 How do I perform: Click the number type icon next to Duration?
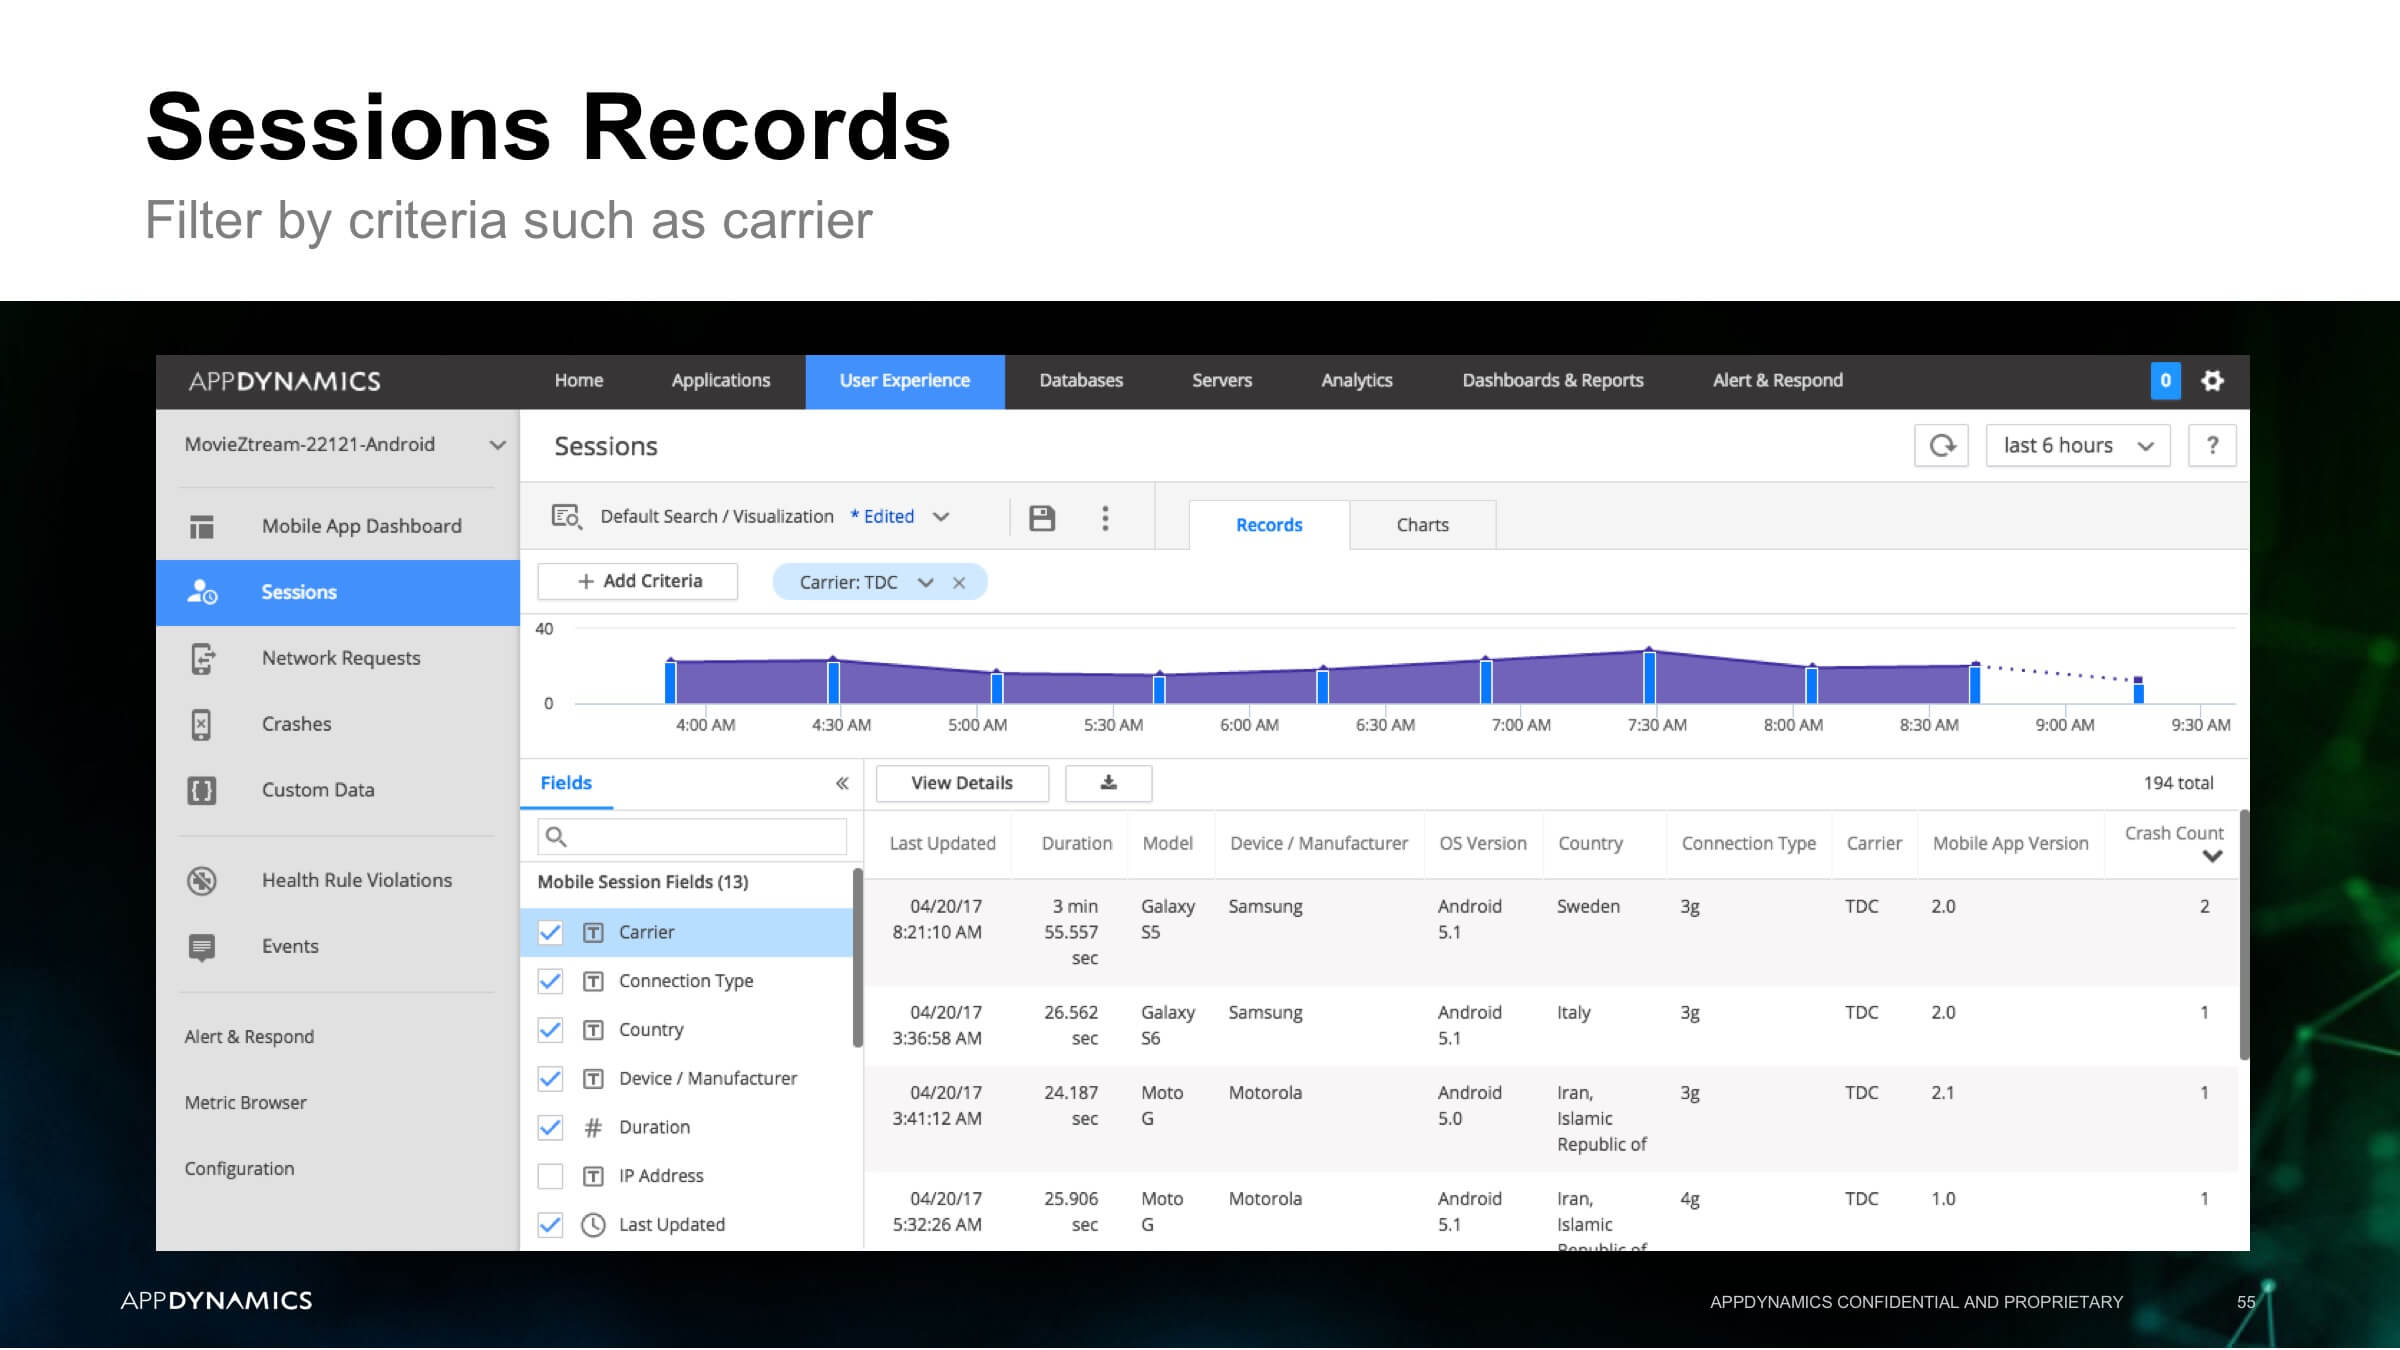pyautogui.click(x=593, y=1128)
